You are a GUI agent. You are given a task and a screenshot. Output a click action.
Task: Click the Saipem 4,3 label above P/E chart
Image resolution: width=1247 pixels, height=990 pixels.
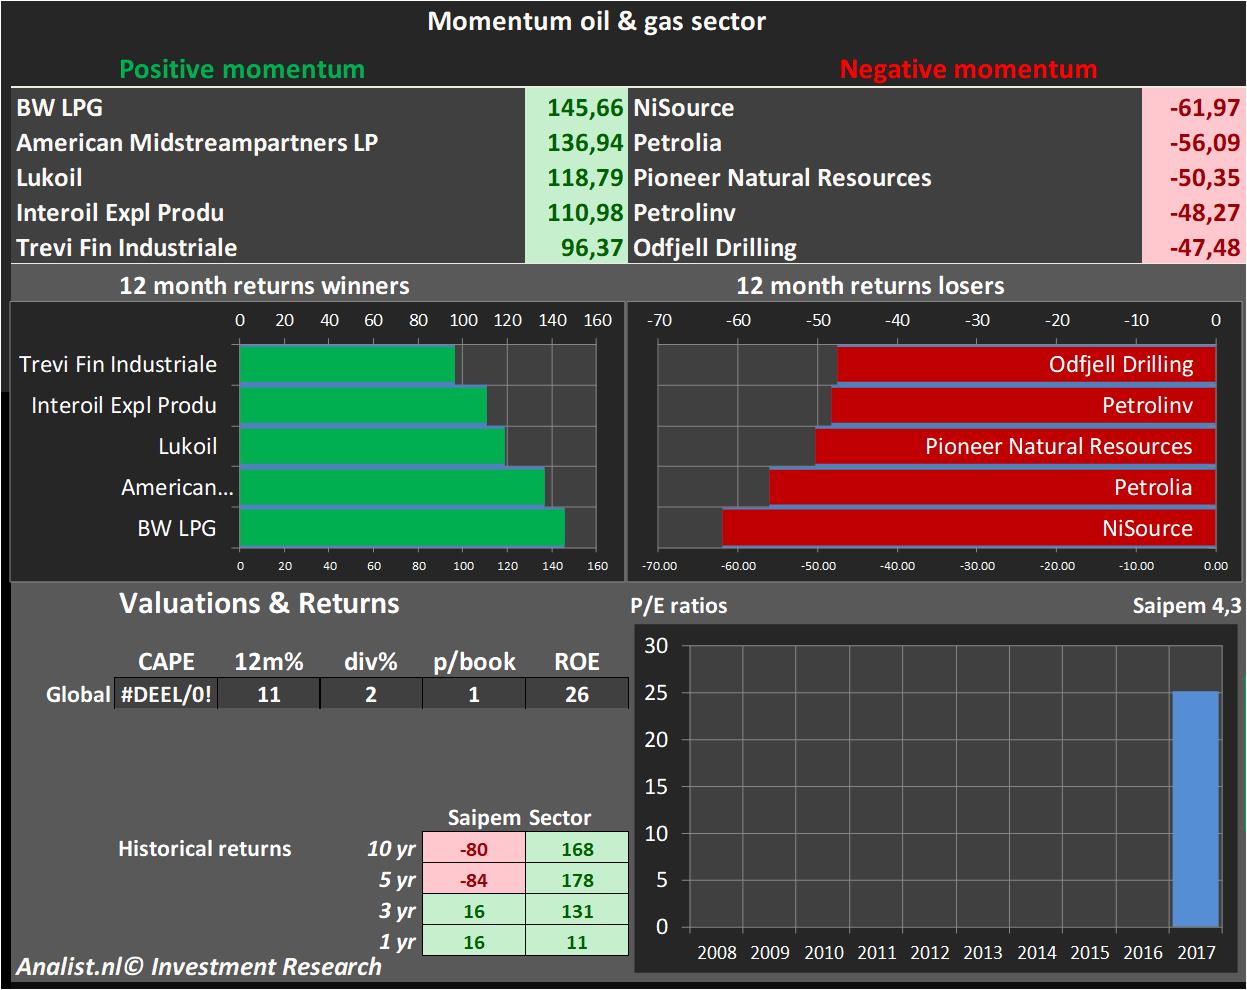(1186, 605)
